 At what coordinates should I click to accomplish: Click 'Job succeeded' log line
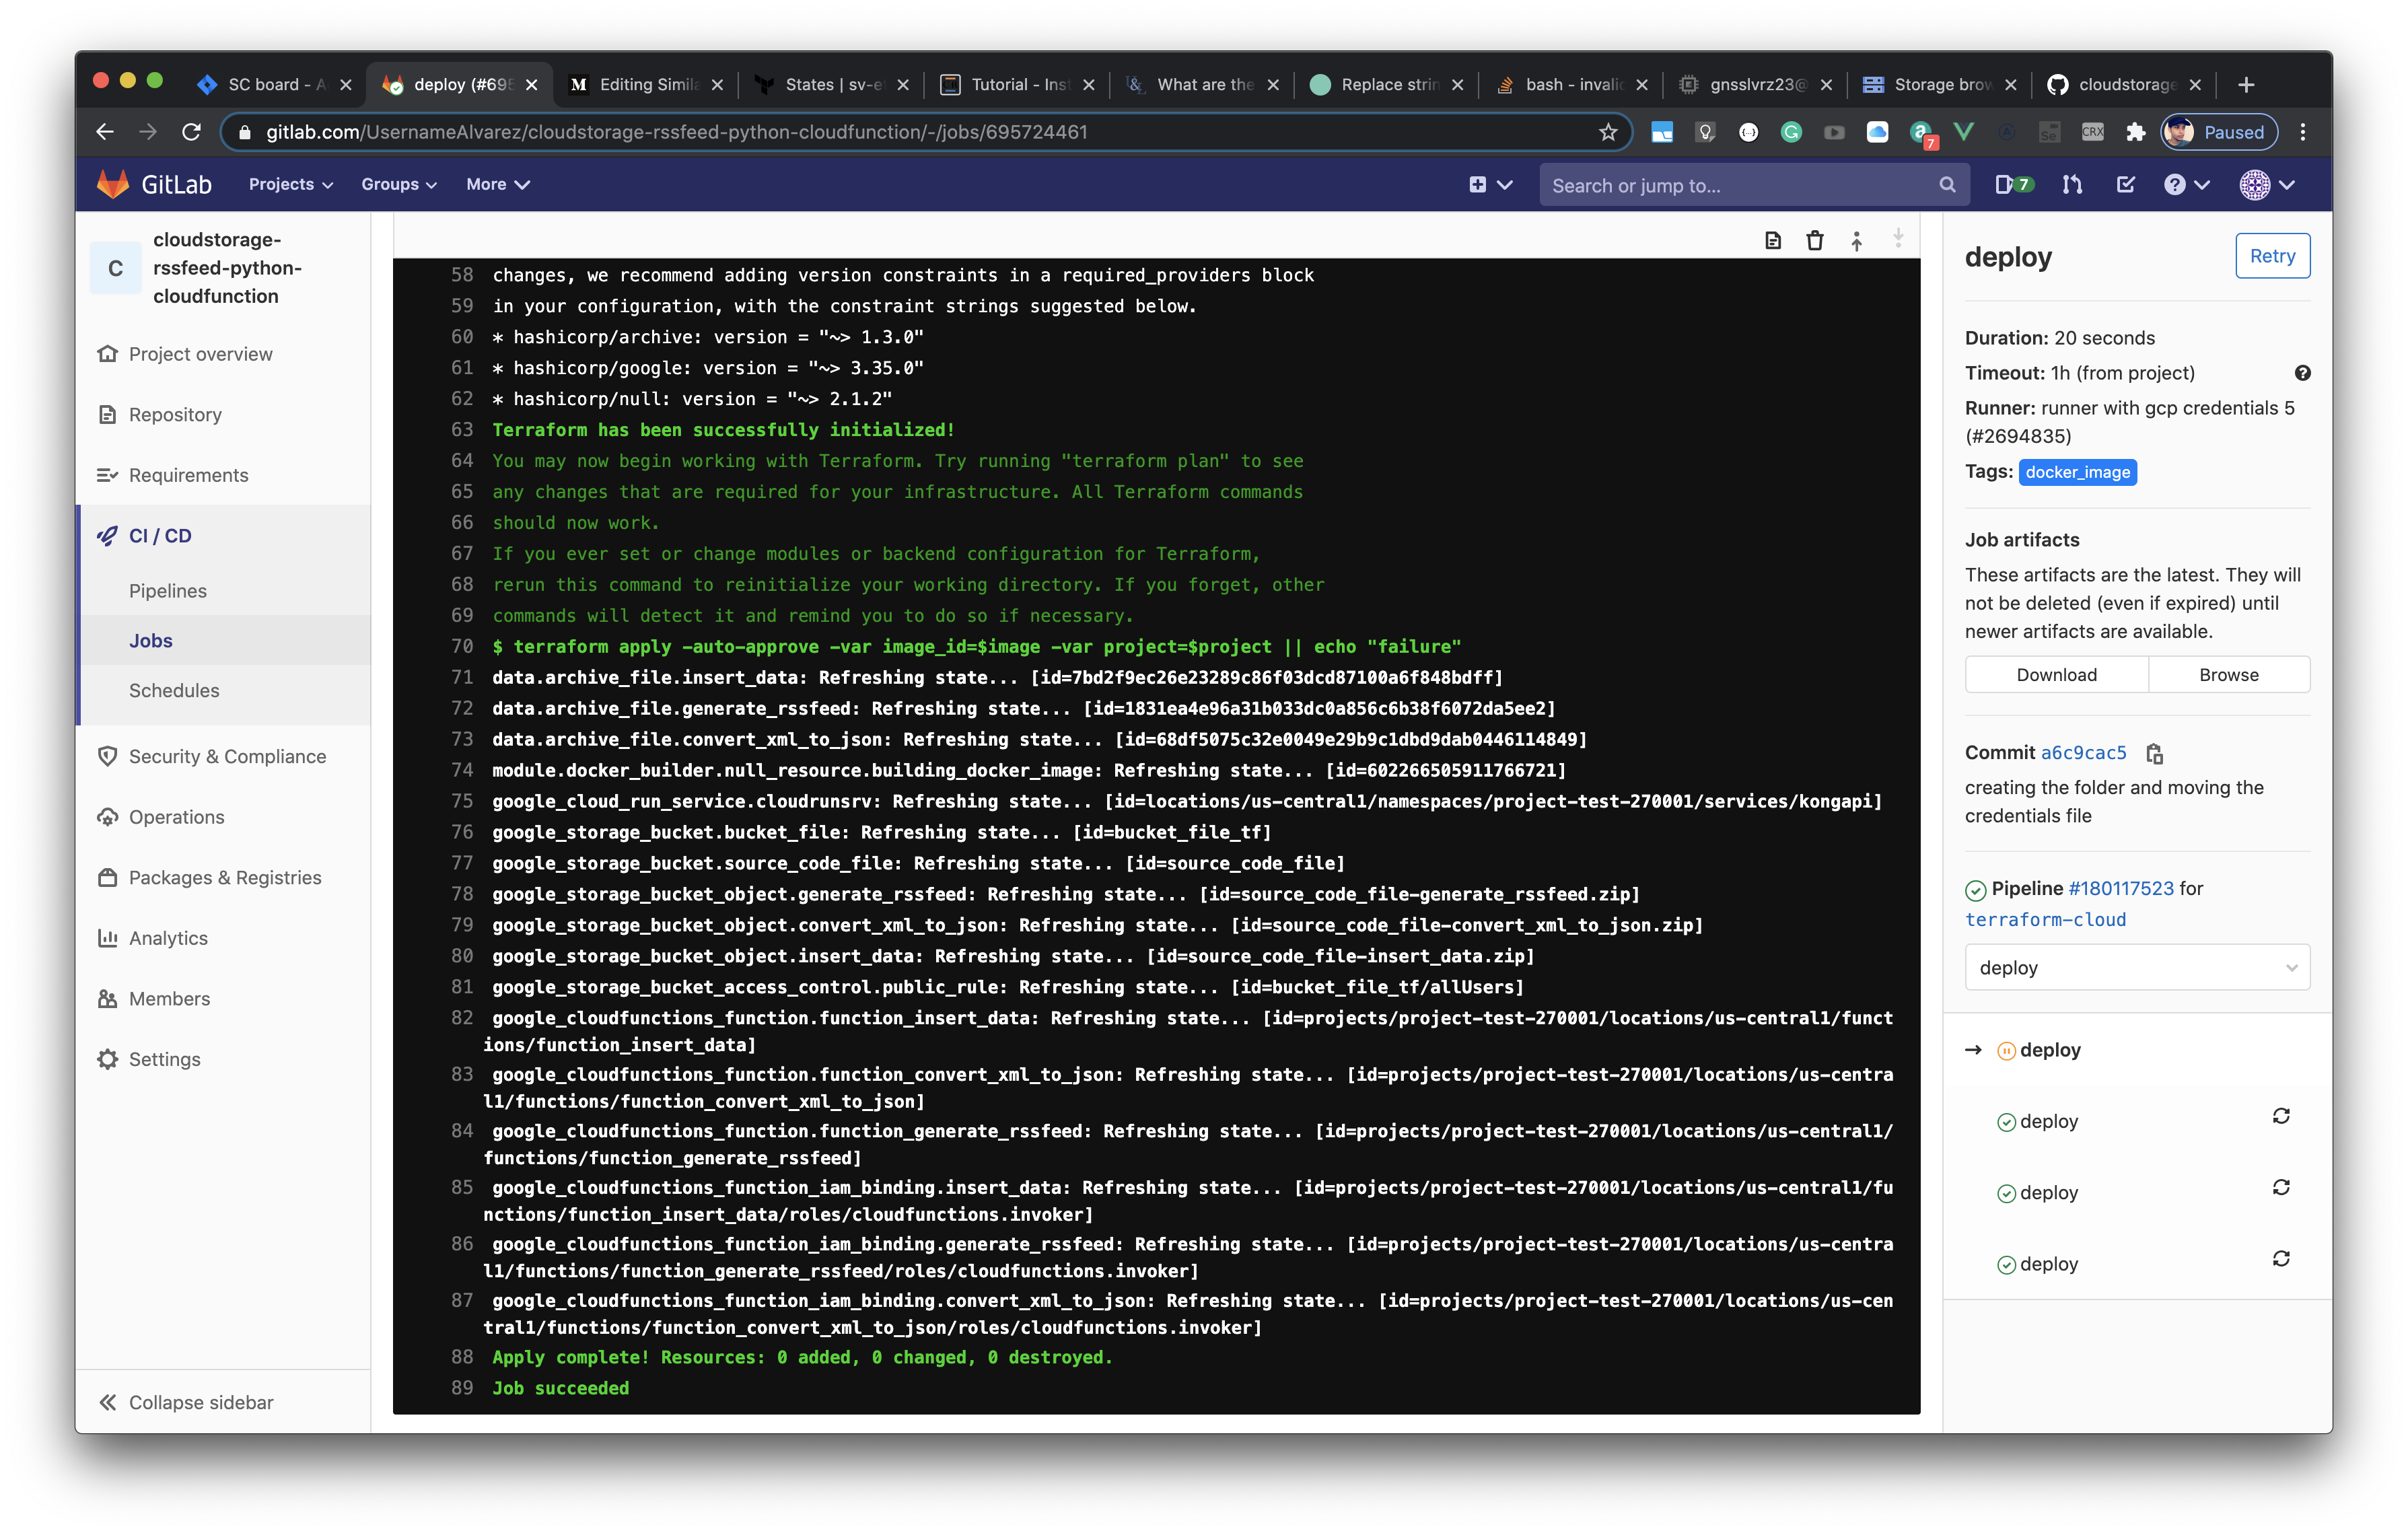tap(560, 1388)
